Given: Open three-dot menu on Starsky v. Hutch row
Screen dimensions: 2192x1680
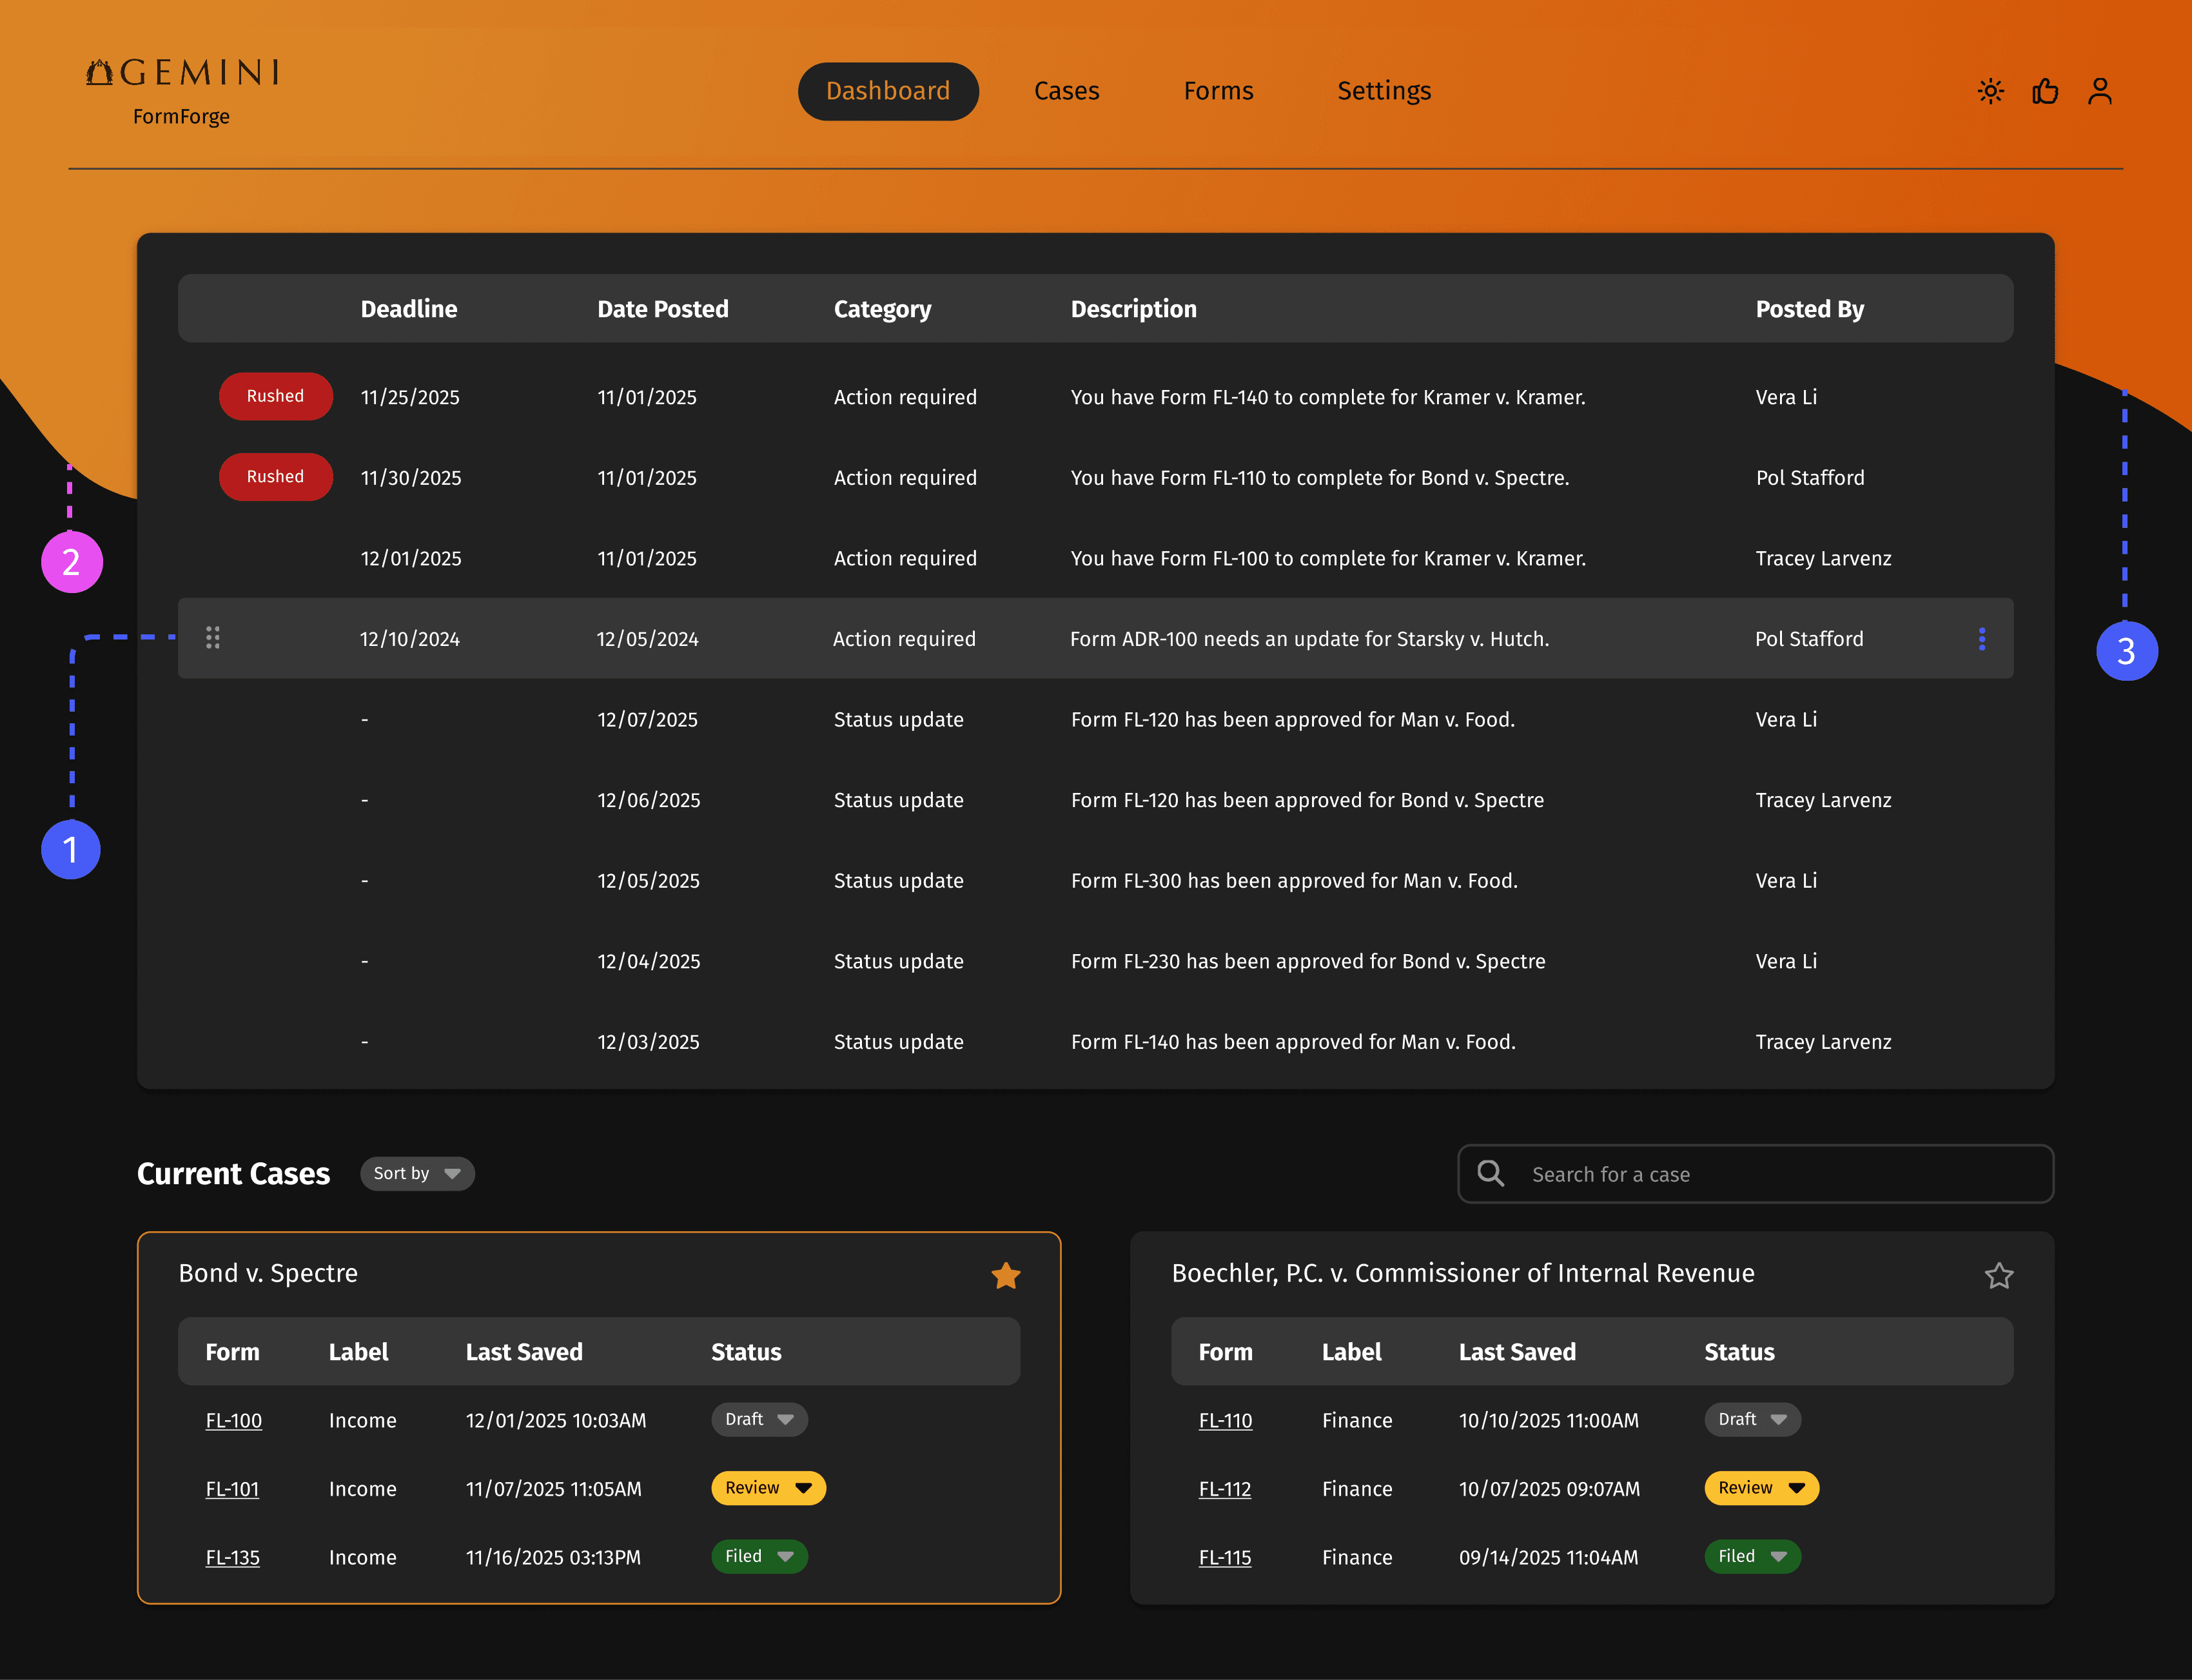Looking at the screenshot, I should [1981, 639].
